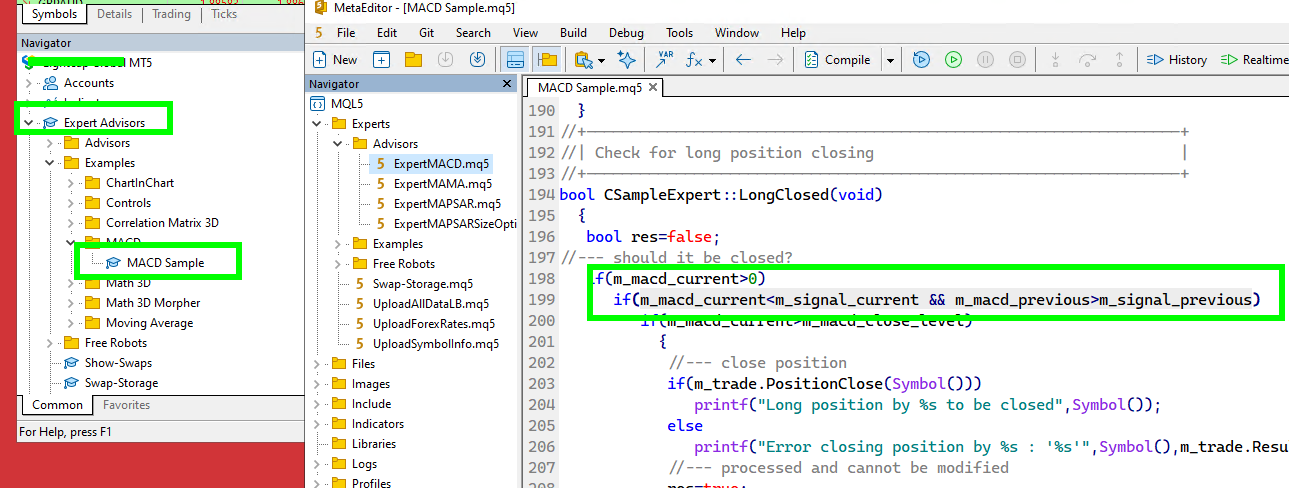Collapse the Expert Advisors tree node
The image size is (1289, 488).
click(x=28, y=123)
